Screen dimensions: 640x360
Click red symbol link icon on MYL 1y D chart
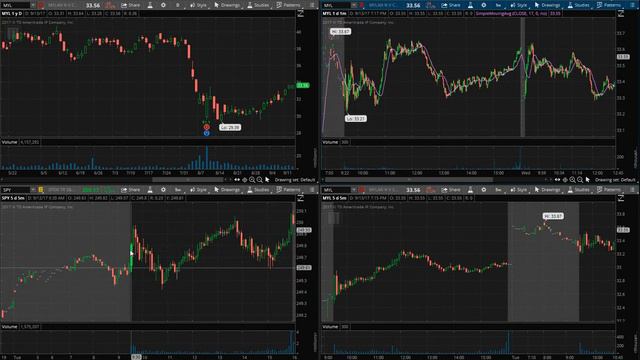point(41,5)
